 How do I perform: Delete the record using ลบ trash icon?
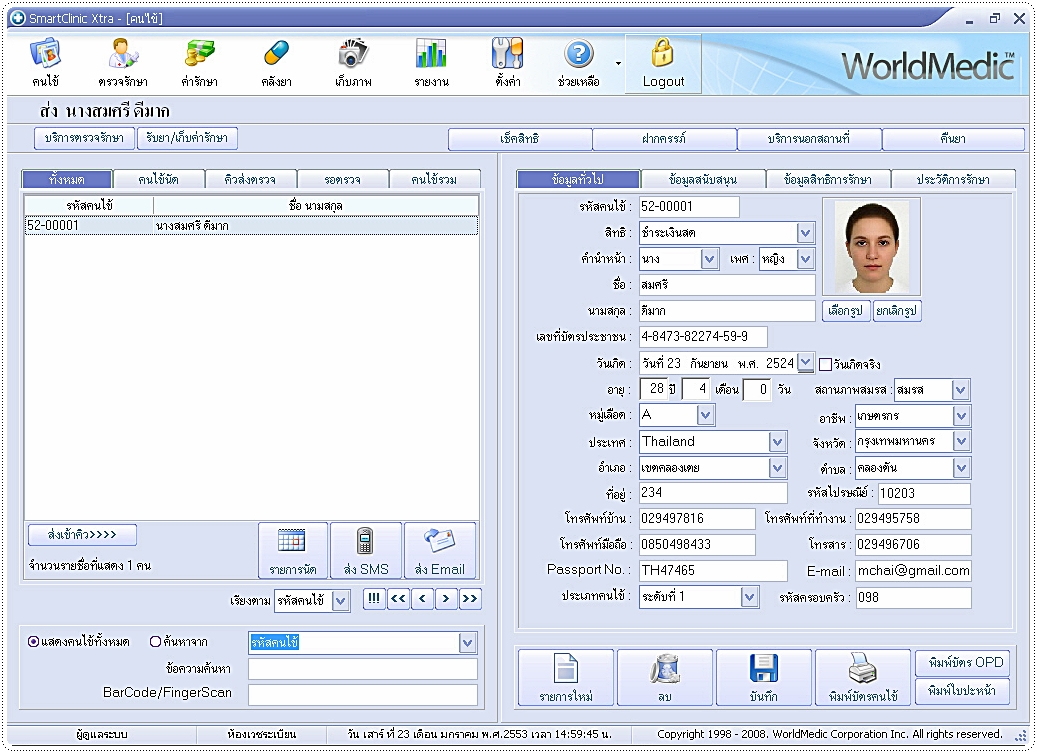pyautogui.click(x=665, y=677)
